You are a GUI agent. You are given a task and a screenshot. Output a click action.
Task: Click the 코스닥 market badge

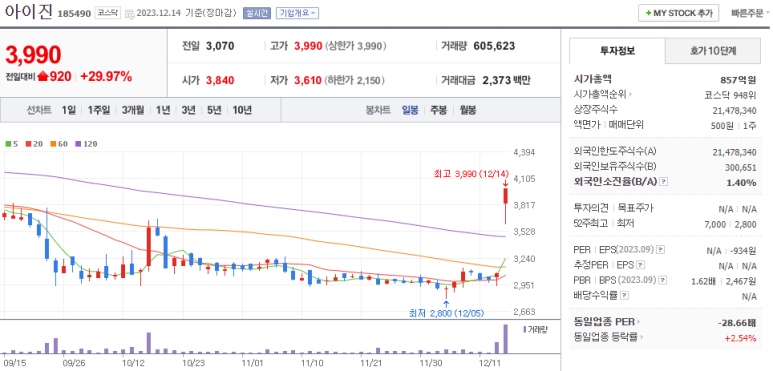point(107,13)
